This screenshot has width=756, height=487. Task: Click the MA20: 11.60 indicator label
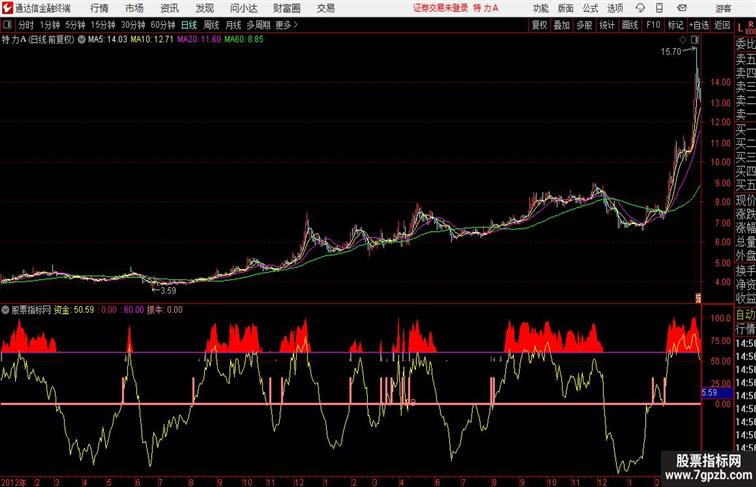pos(199,40)
